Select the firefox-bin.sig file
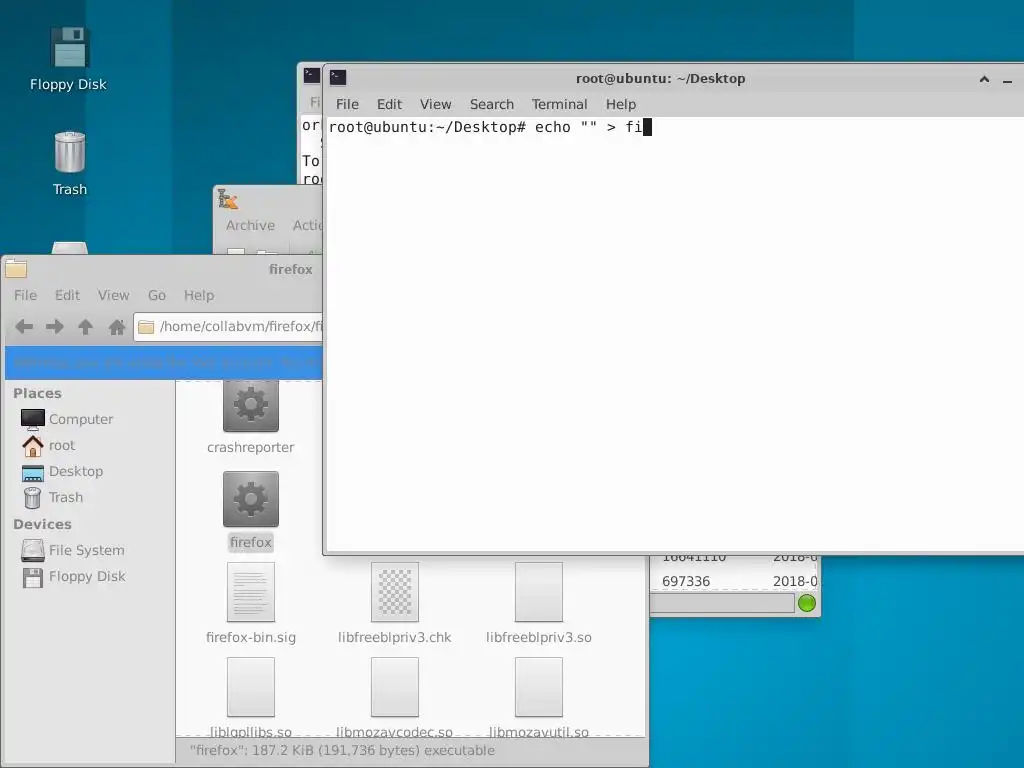 pyautogui.click(x=251, y=592)
